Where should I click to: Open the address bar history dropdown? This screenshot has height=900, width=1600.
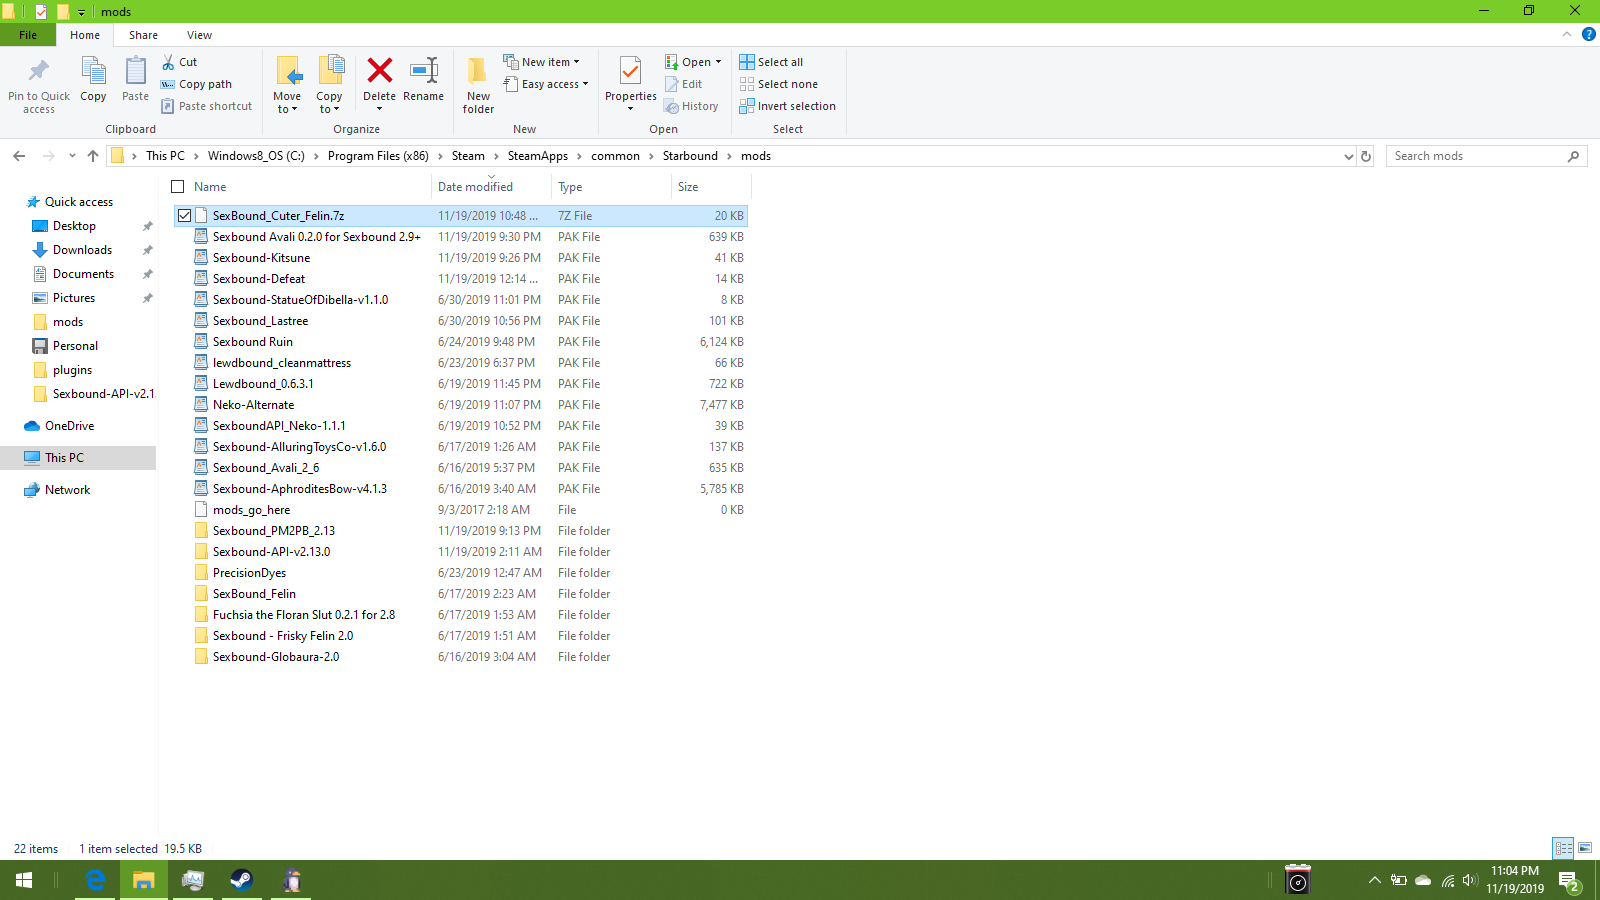[x=1349, y=156]
